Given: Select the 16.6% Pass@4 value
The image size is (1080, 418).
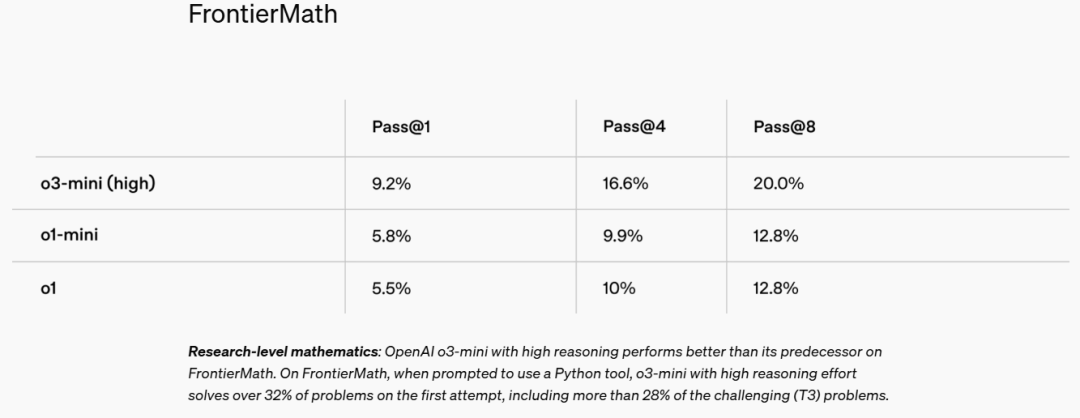Looking at the screenshot, I should [x=625, y=184].
